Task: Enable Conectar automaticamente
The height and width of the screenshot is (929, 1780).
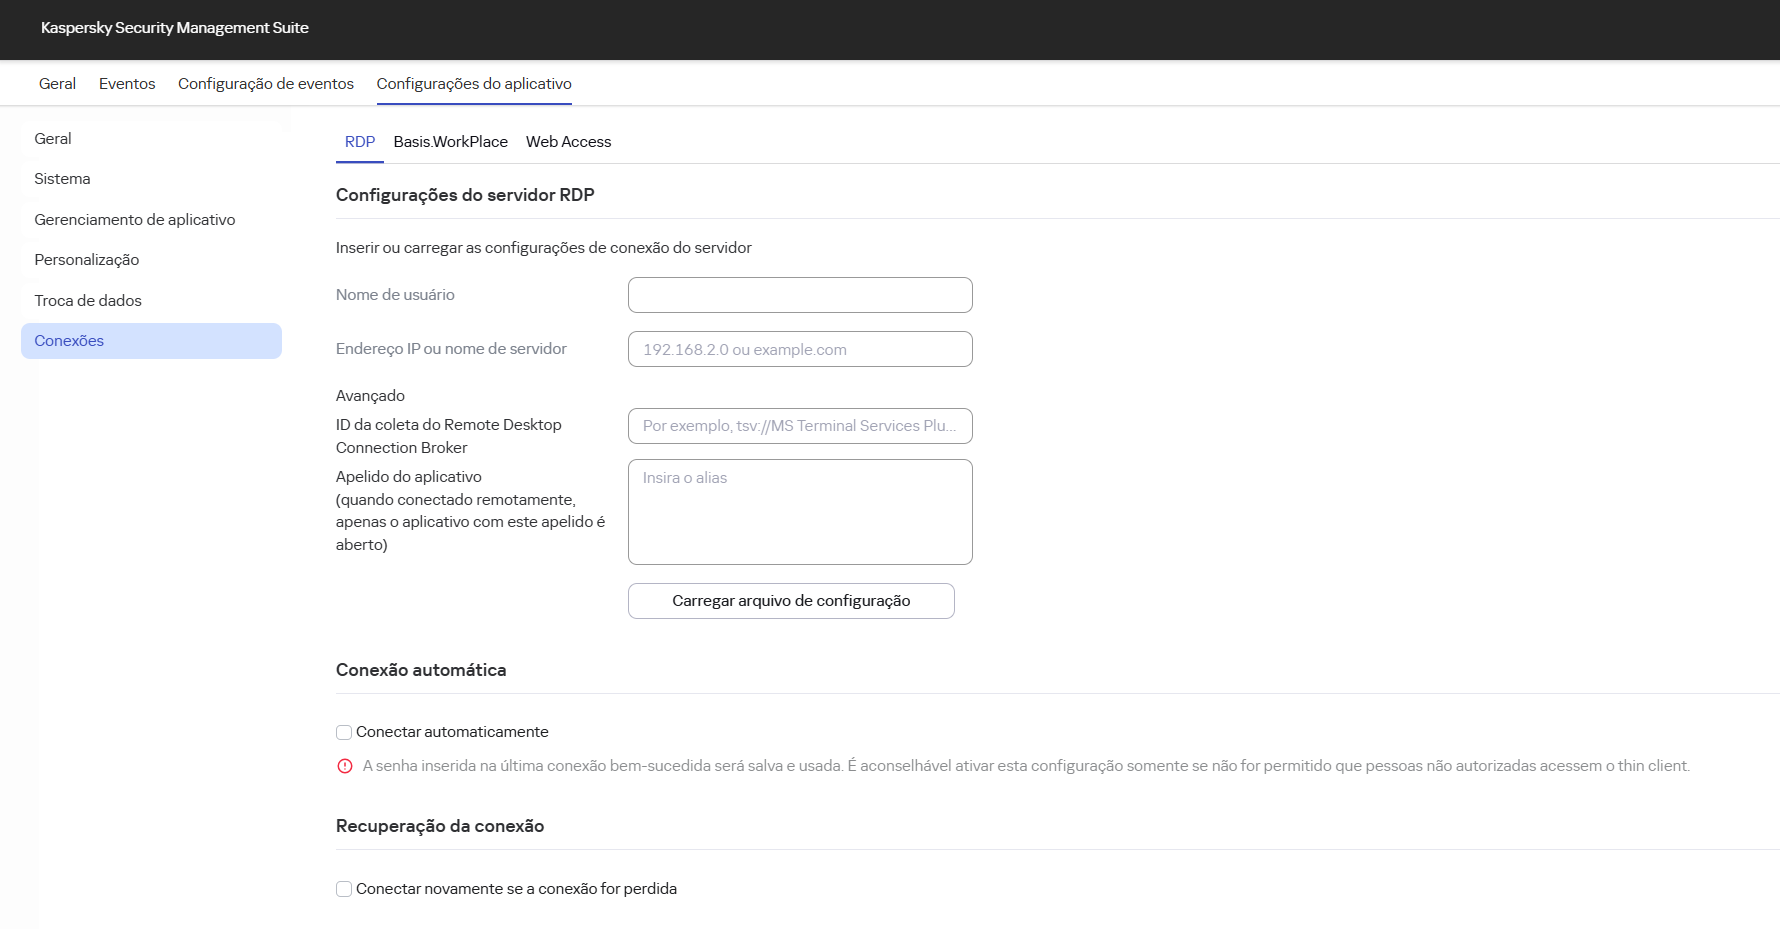Action: (344, 732)
